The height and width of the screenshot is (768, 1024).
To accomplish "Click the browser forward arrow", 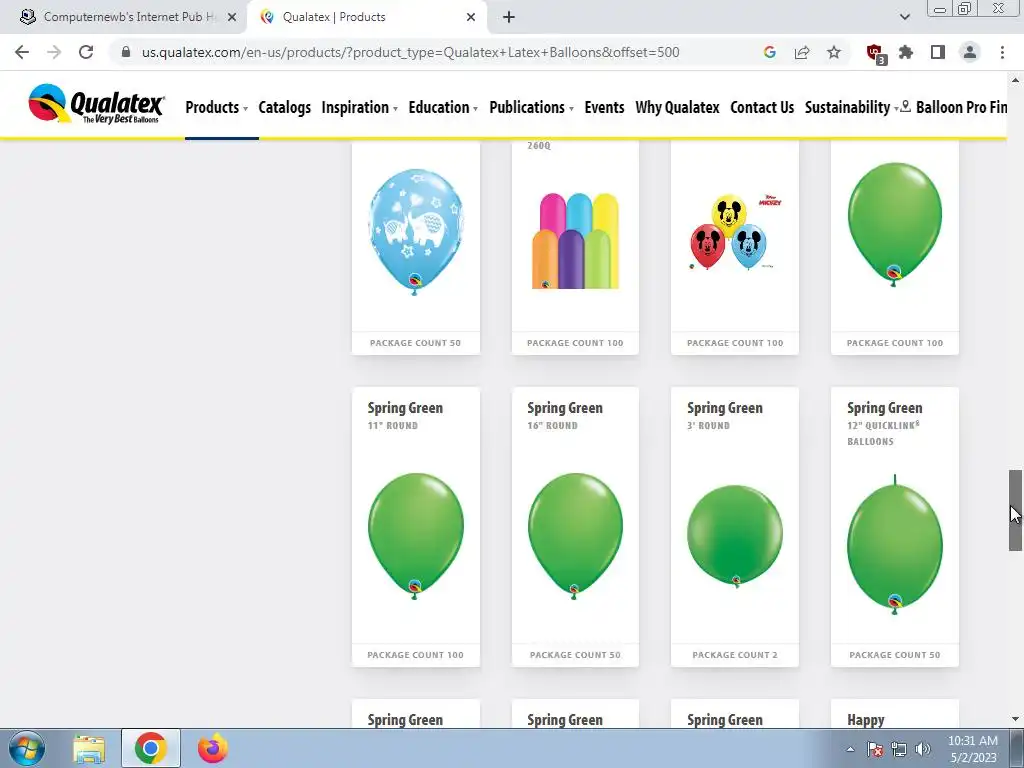I will point(54,52).
